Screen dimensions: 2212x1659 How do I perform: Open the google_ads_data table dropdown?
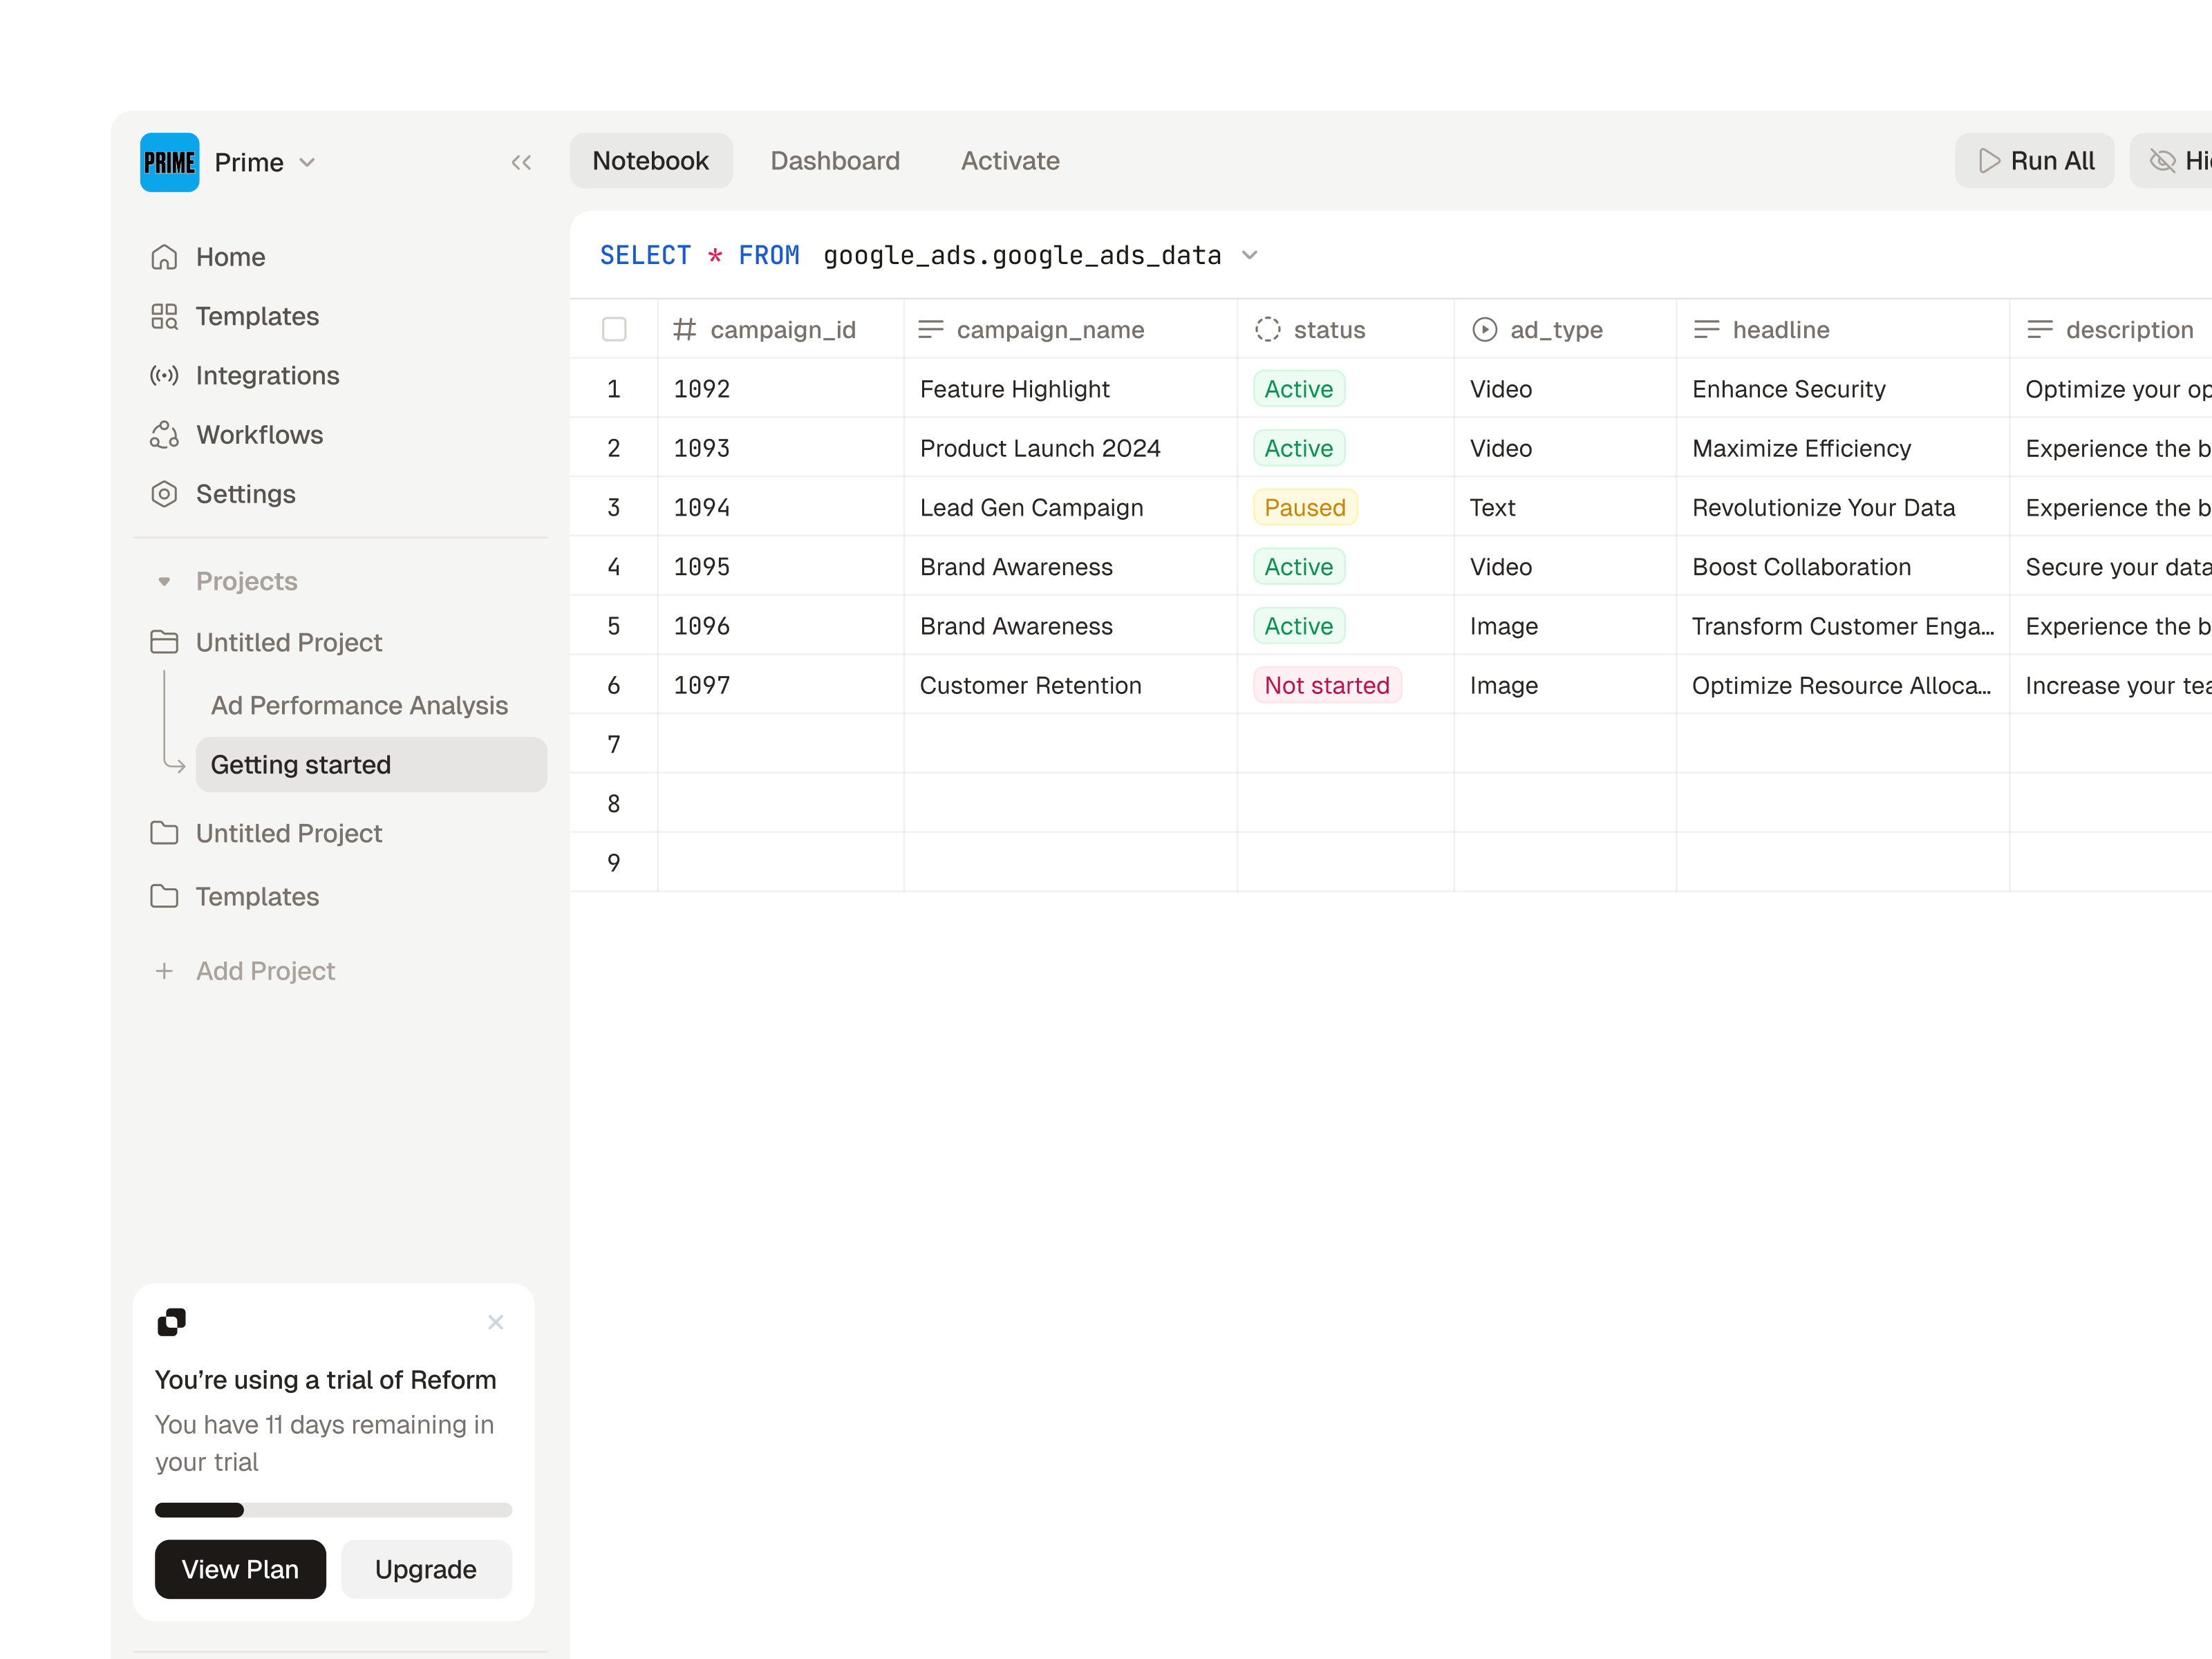(1250, 256)
